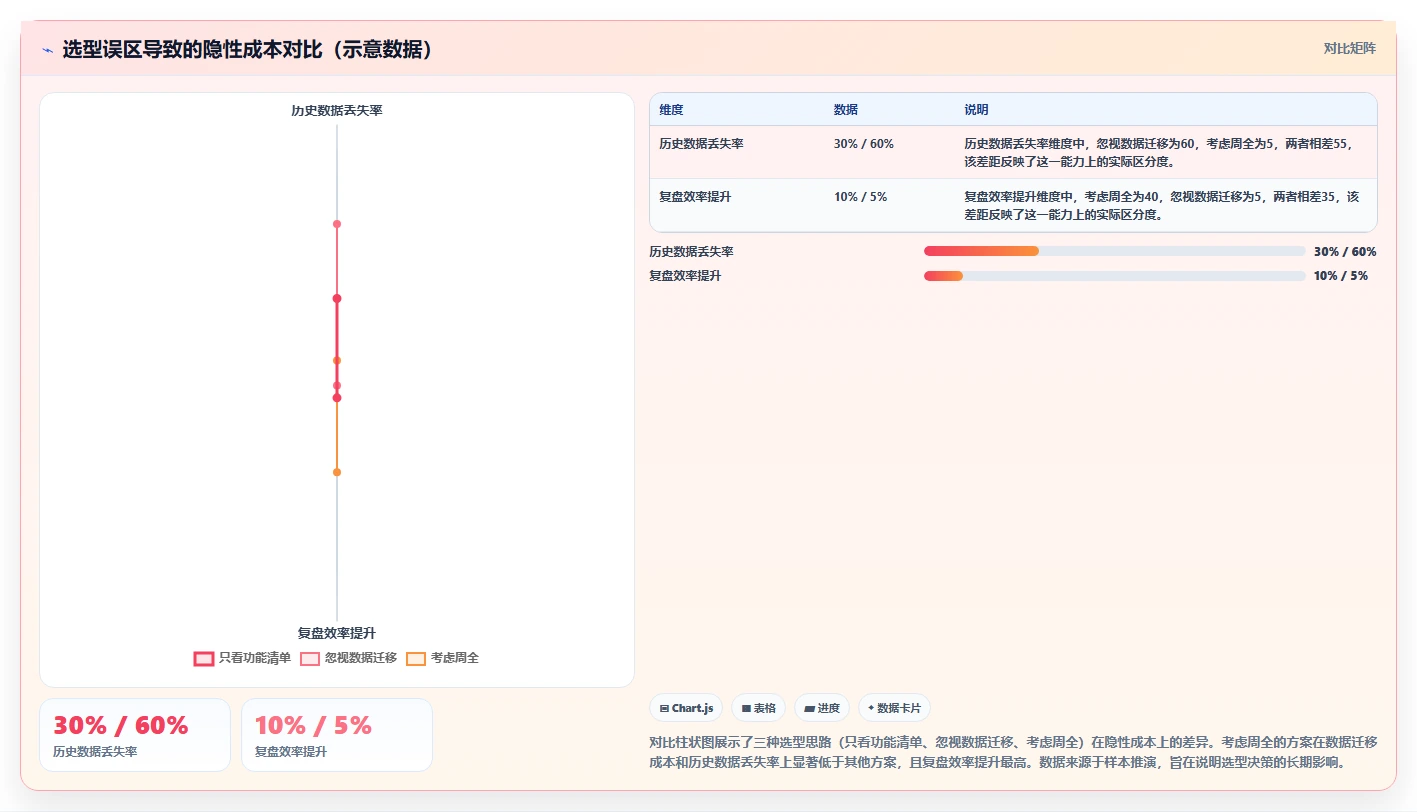Click the description starting 历史数据丢失率维度中
1417x812 pixels.
(x=1158, y=152)
